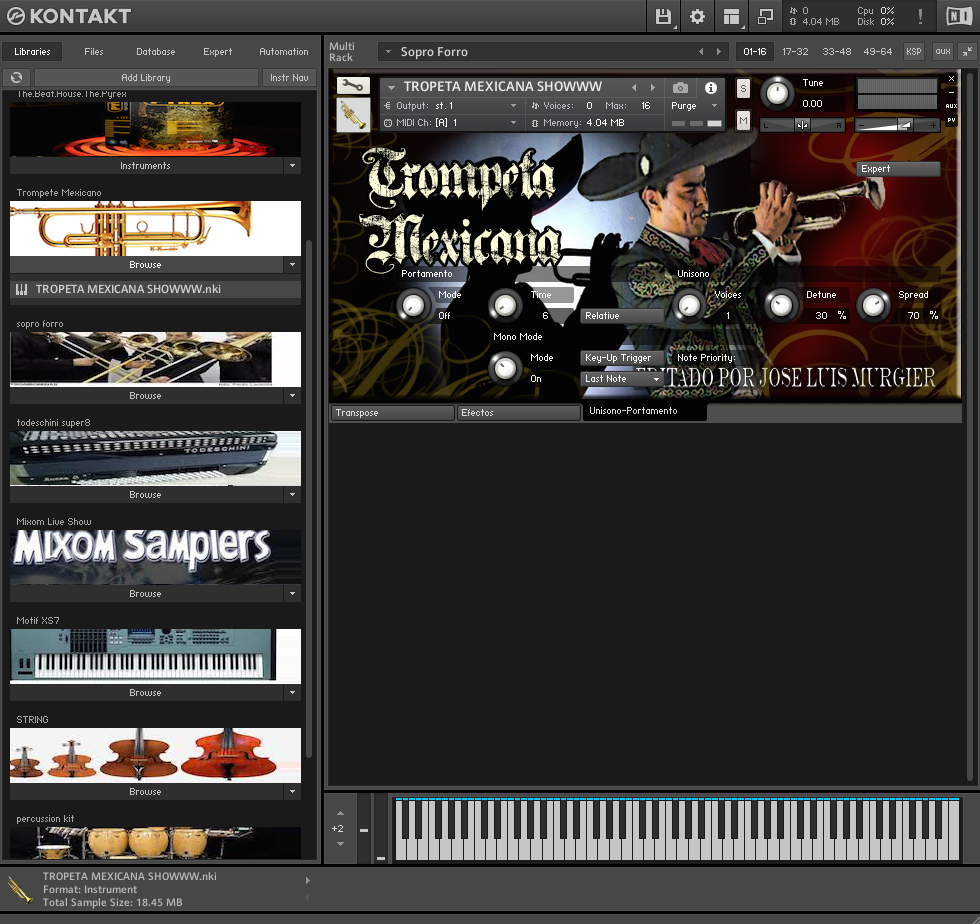Remove the instrument with the X icon
Viewport: 980px width, 924px height.
pyautogui.click(x=951, y=79)
